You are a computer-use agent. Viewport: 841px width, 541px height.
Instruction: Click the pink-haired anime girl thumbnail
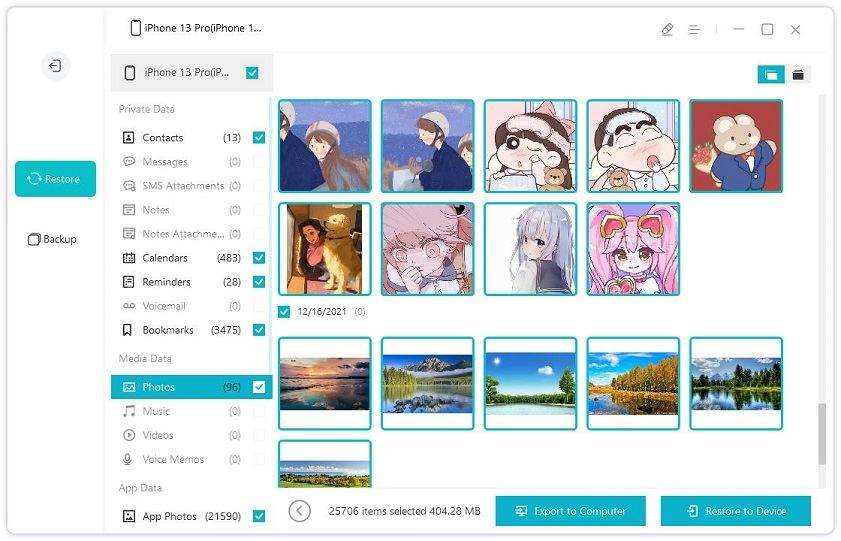point(633,249)
